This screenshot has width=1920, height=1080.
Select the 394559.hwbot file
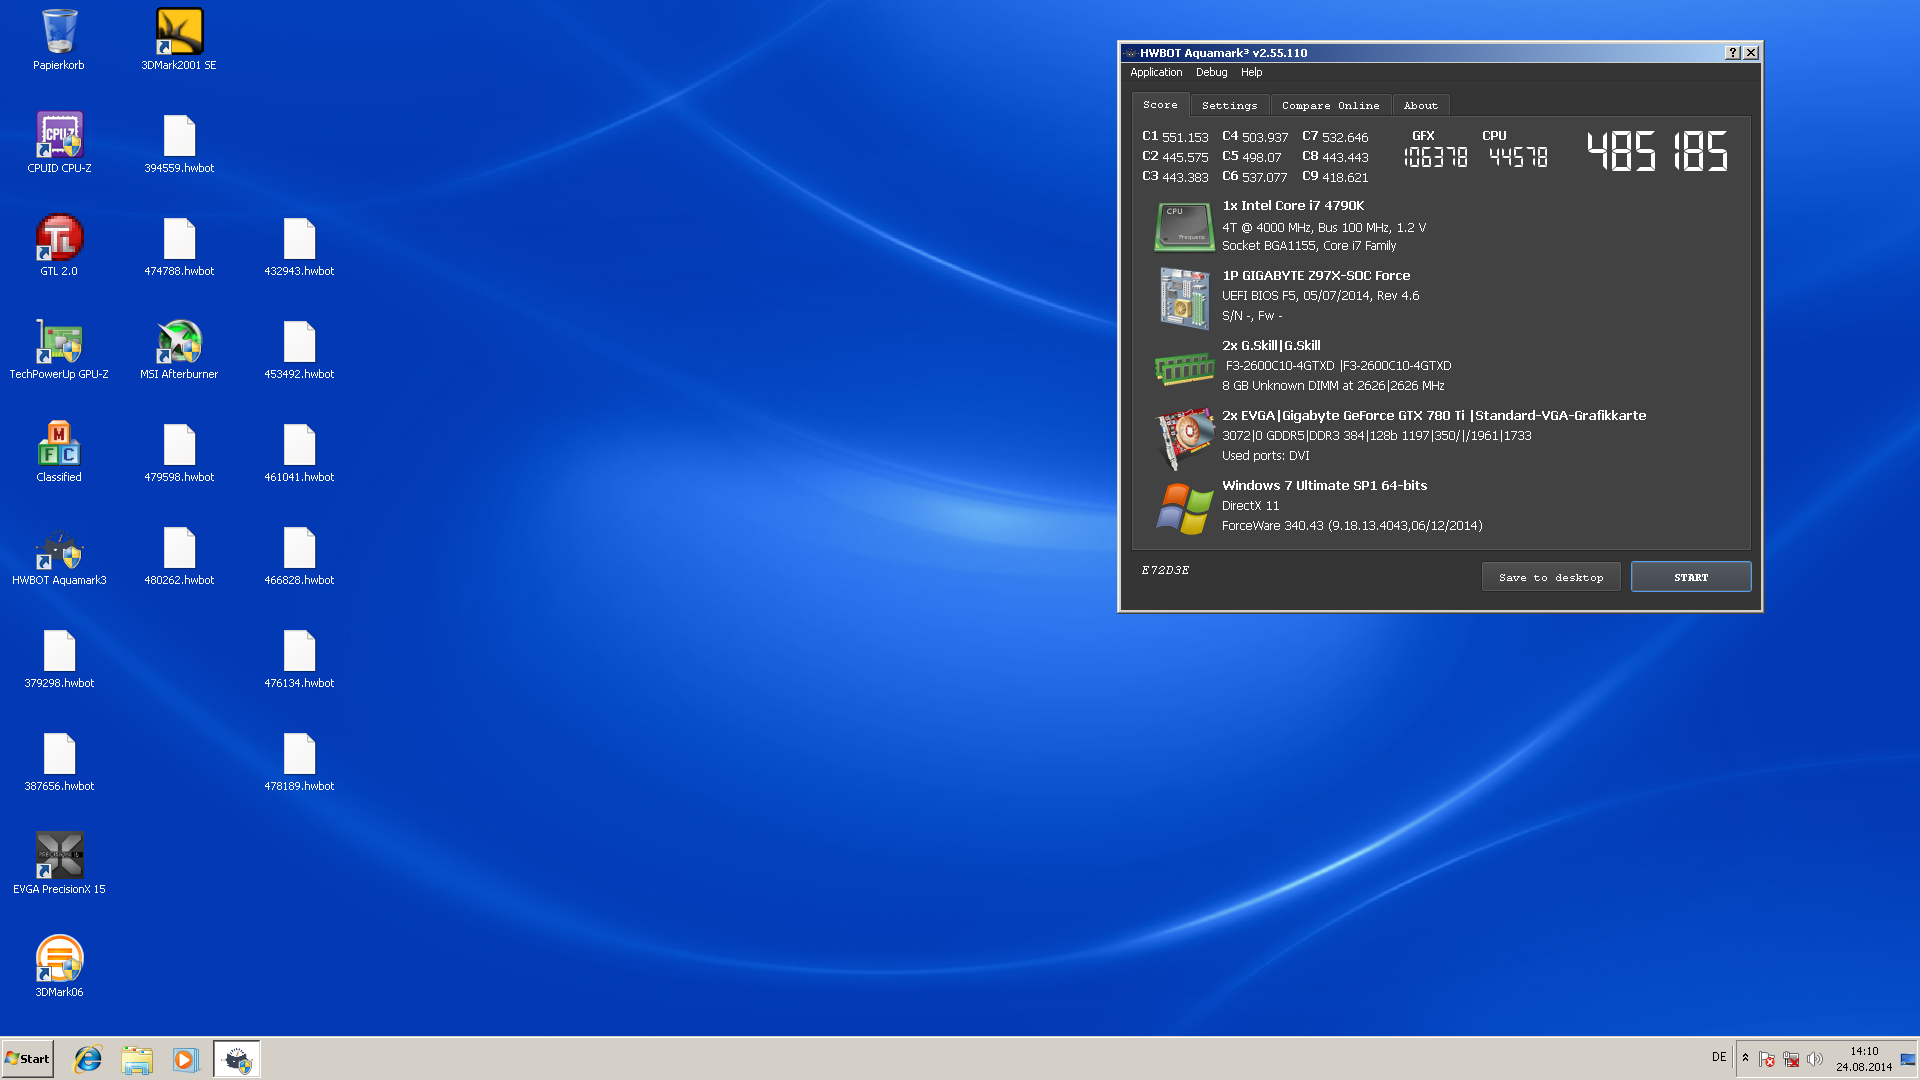179,143
